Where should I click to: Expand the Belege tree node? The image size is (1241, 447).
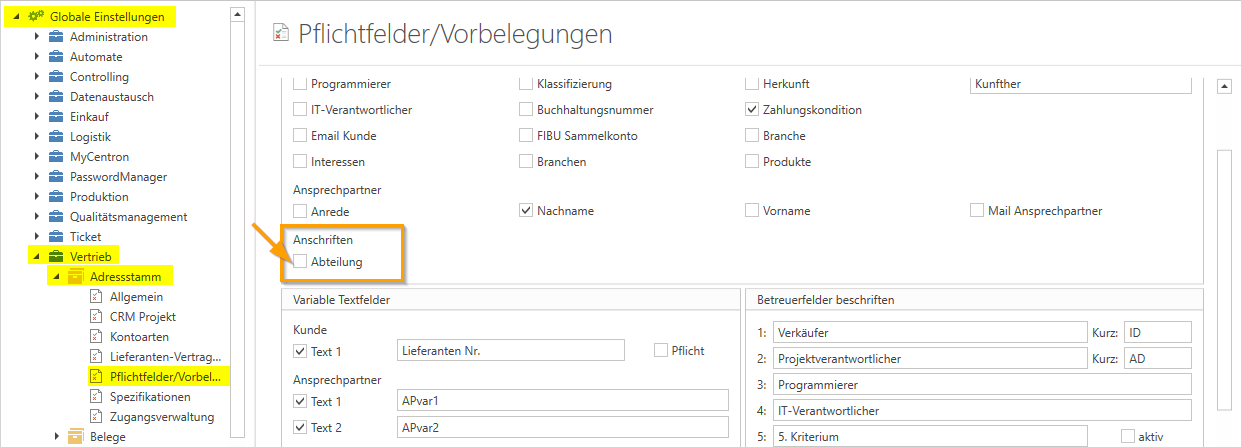[56, 436]
